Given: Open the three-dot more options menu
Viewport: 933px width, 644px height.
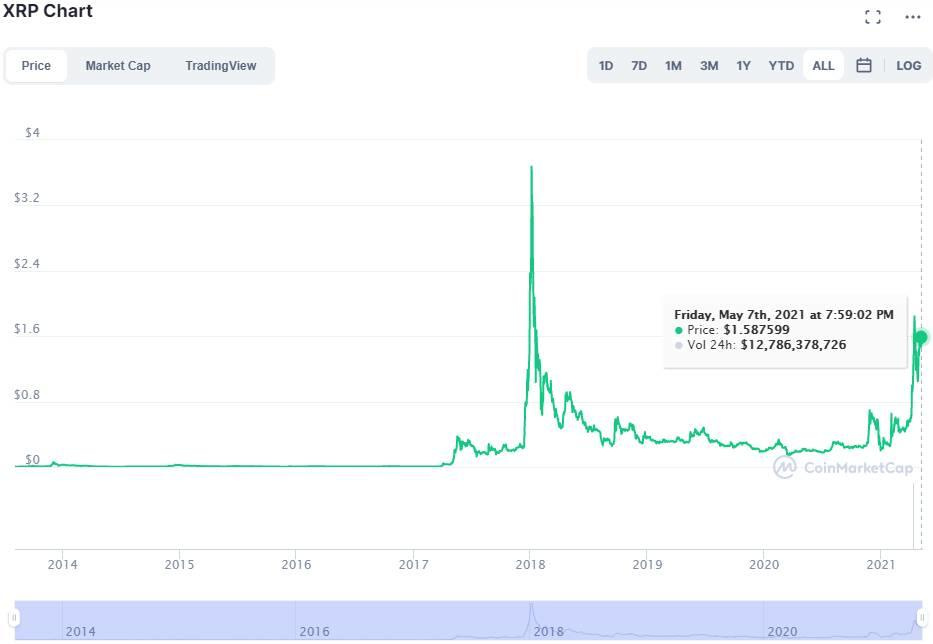Looking at the screenshot, I should pos(912,16).
